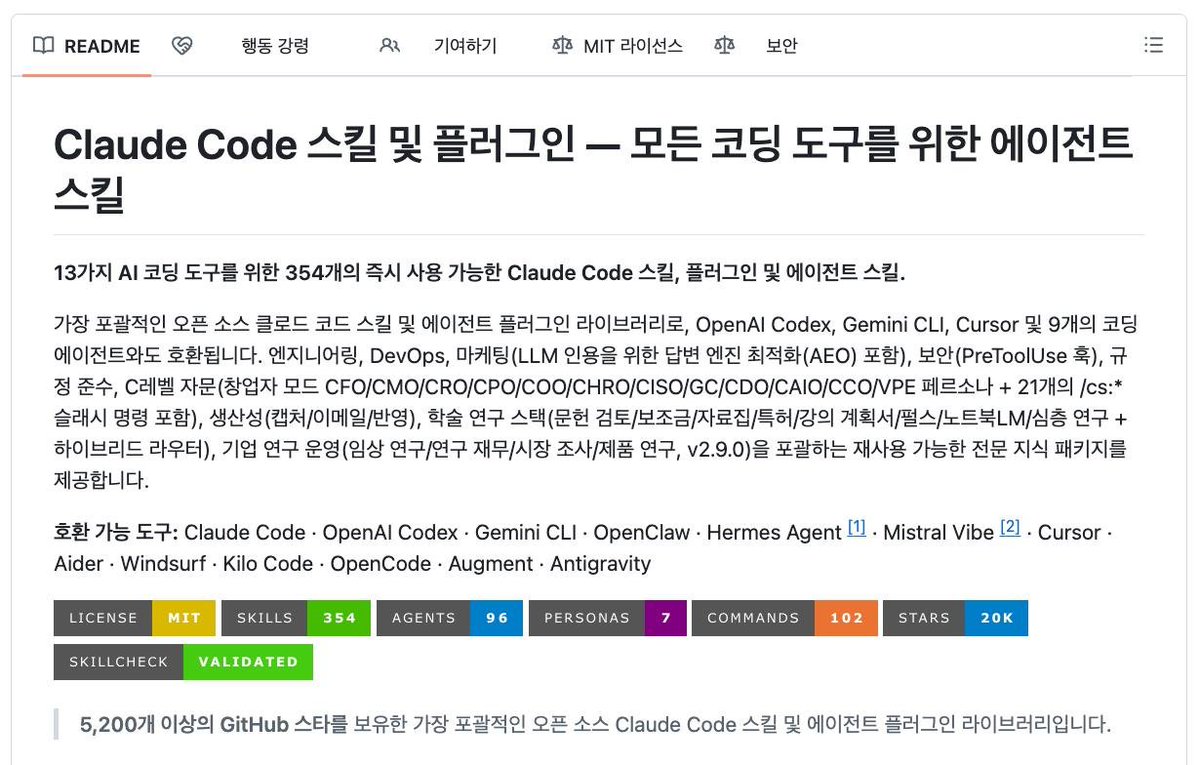
Task: Click the PERSONAS 7 badge
Action: (607, 618)
